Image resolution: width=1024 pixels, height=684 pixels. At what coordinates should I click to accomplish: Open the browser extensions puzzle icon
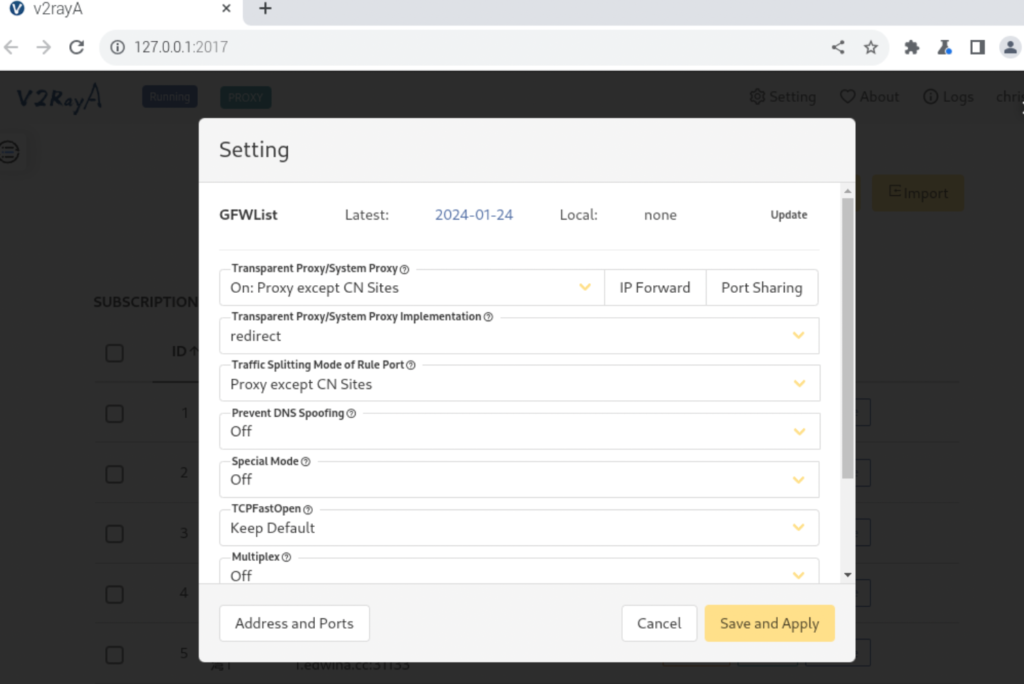click(x=911, y=47)
